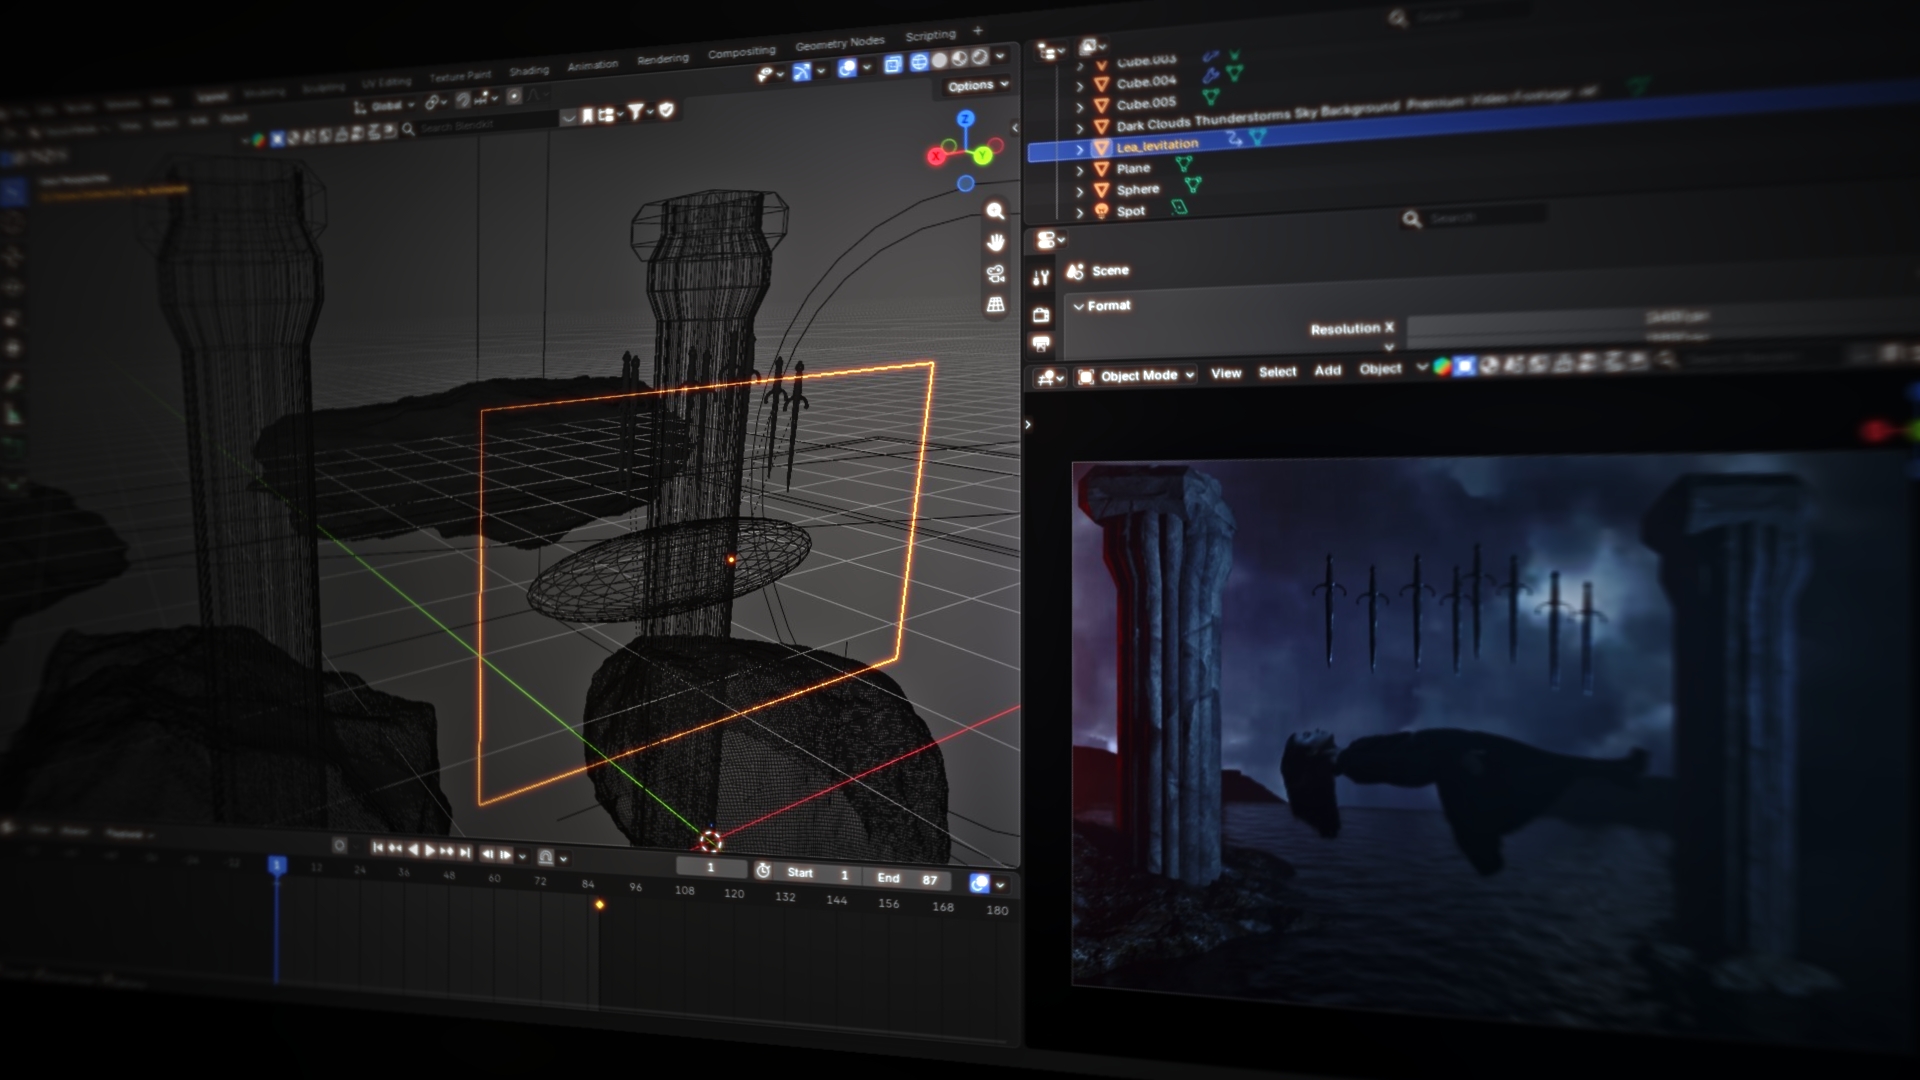Open the Geometry Nodes workspace tab
This screenshot has height=1080, width=1920.
[839, 43]
